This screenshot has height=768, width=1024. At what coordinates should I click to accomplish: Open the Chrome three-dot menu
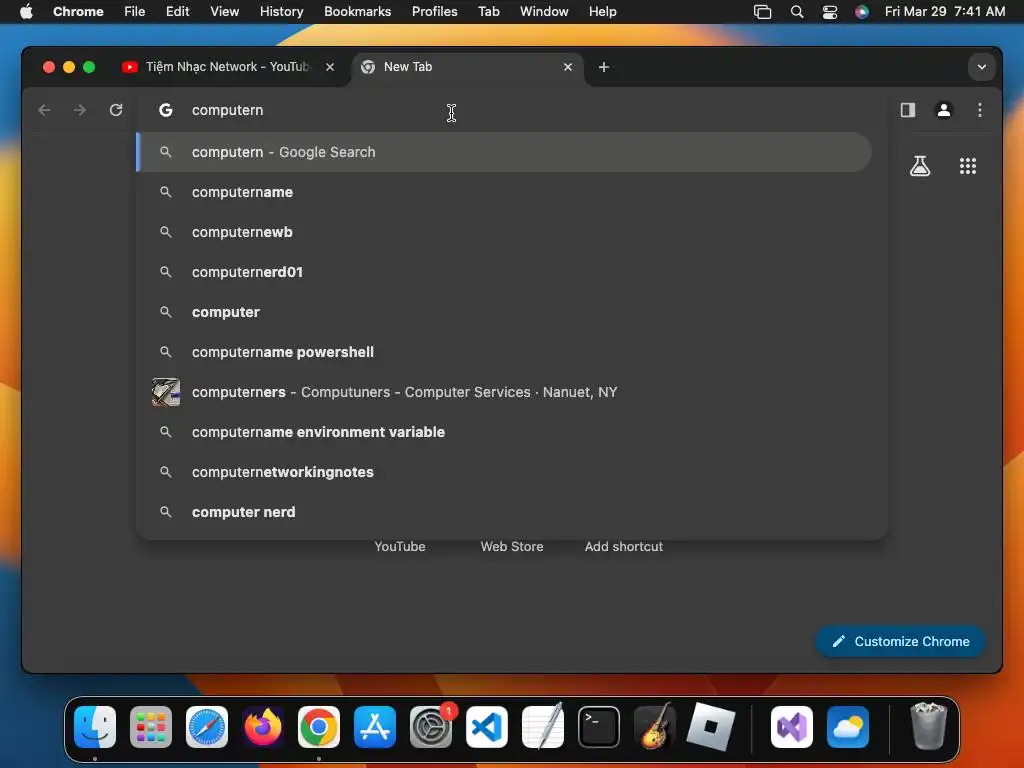pyautogui.click(x=980, y=110)
